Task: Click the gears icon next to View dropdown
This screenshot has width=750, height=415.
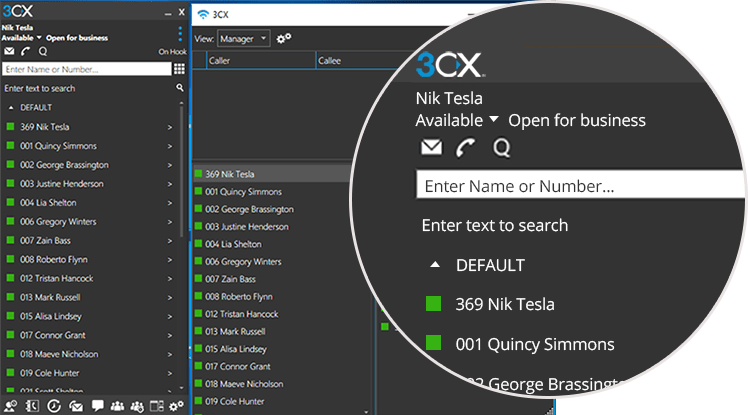Action: pos(284,38)
